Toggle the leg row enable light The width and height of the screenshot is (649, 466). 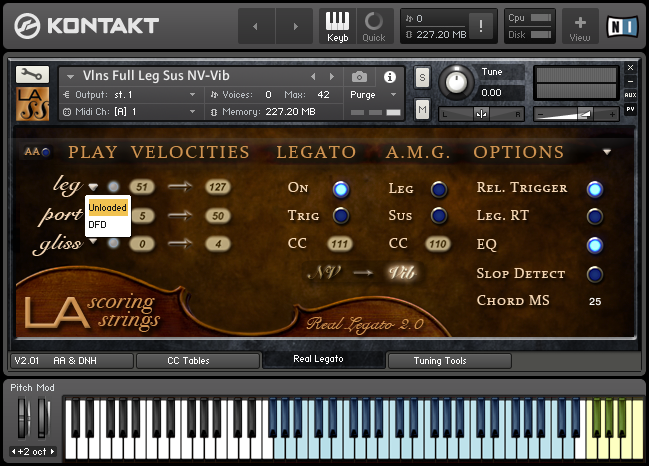[x=113, y=187]
